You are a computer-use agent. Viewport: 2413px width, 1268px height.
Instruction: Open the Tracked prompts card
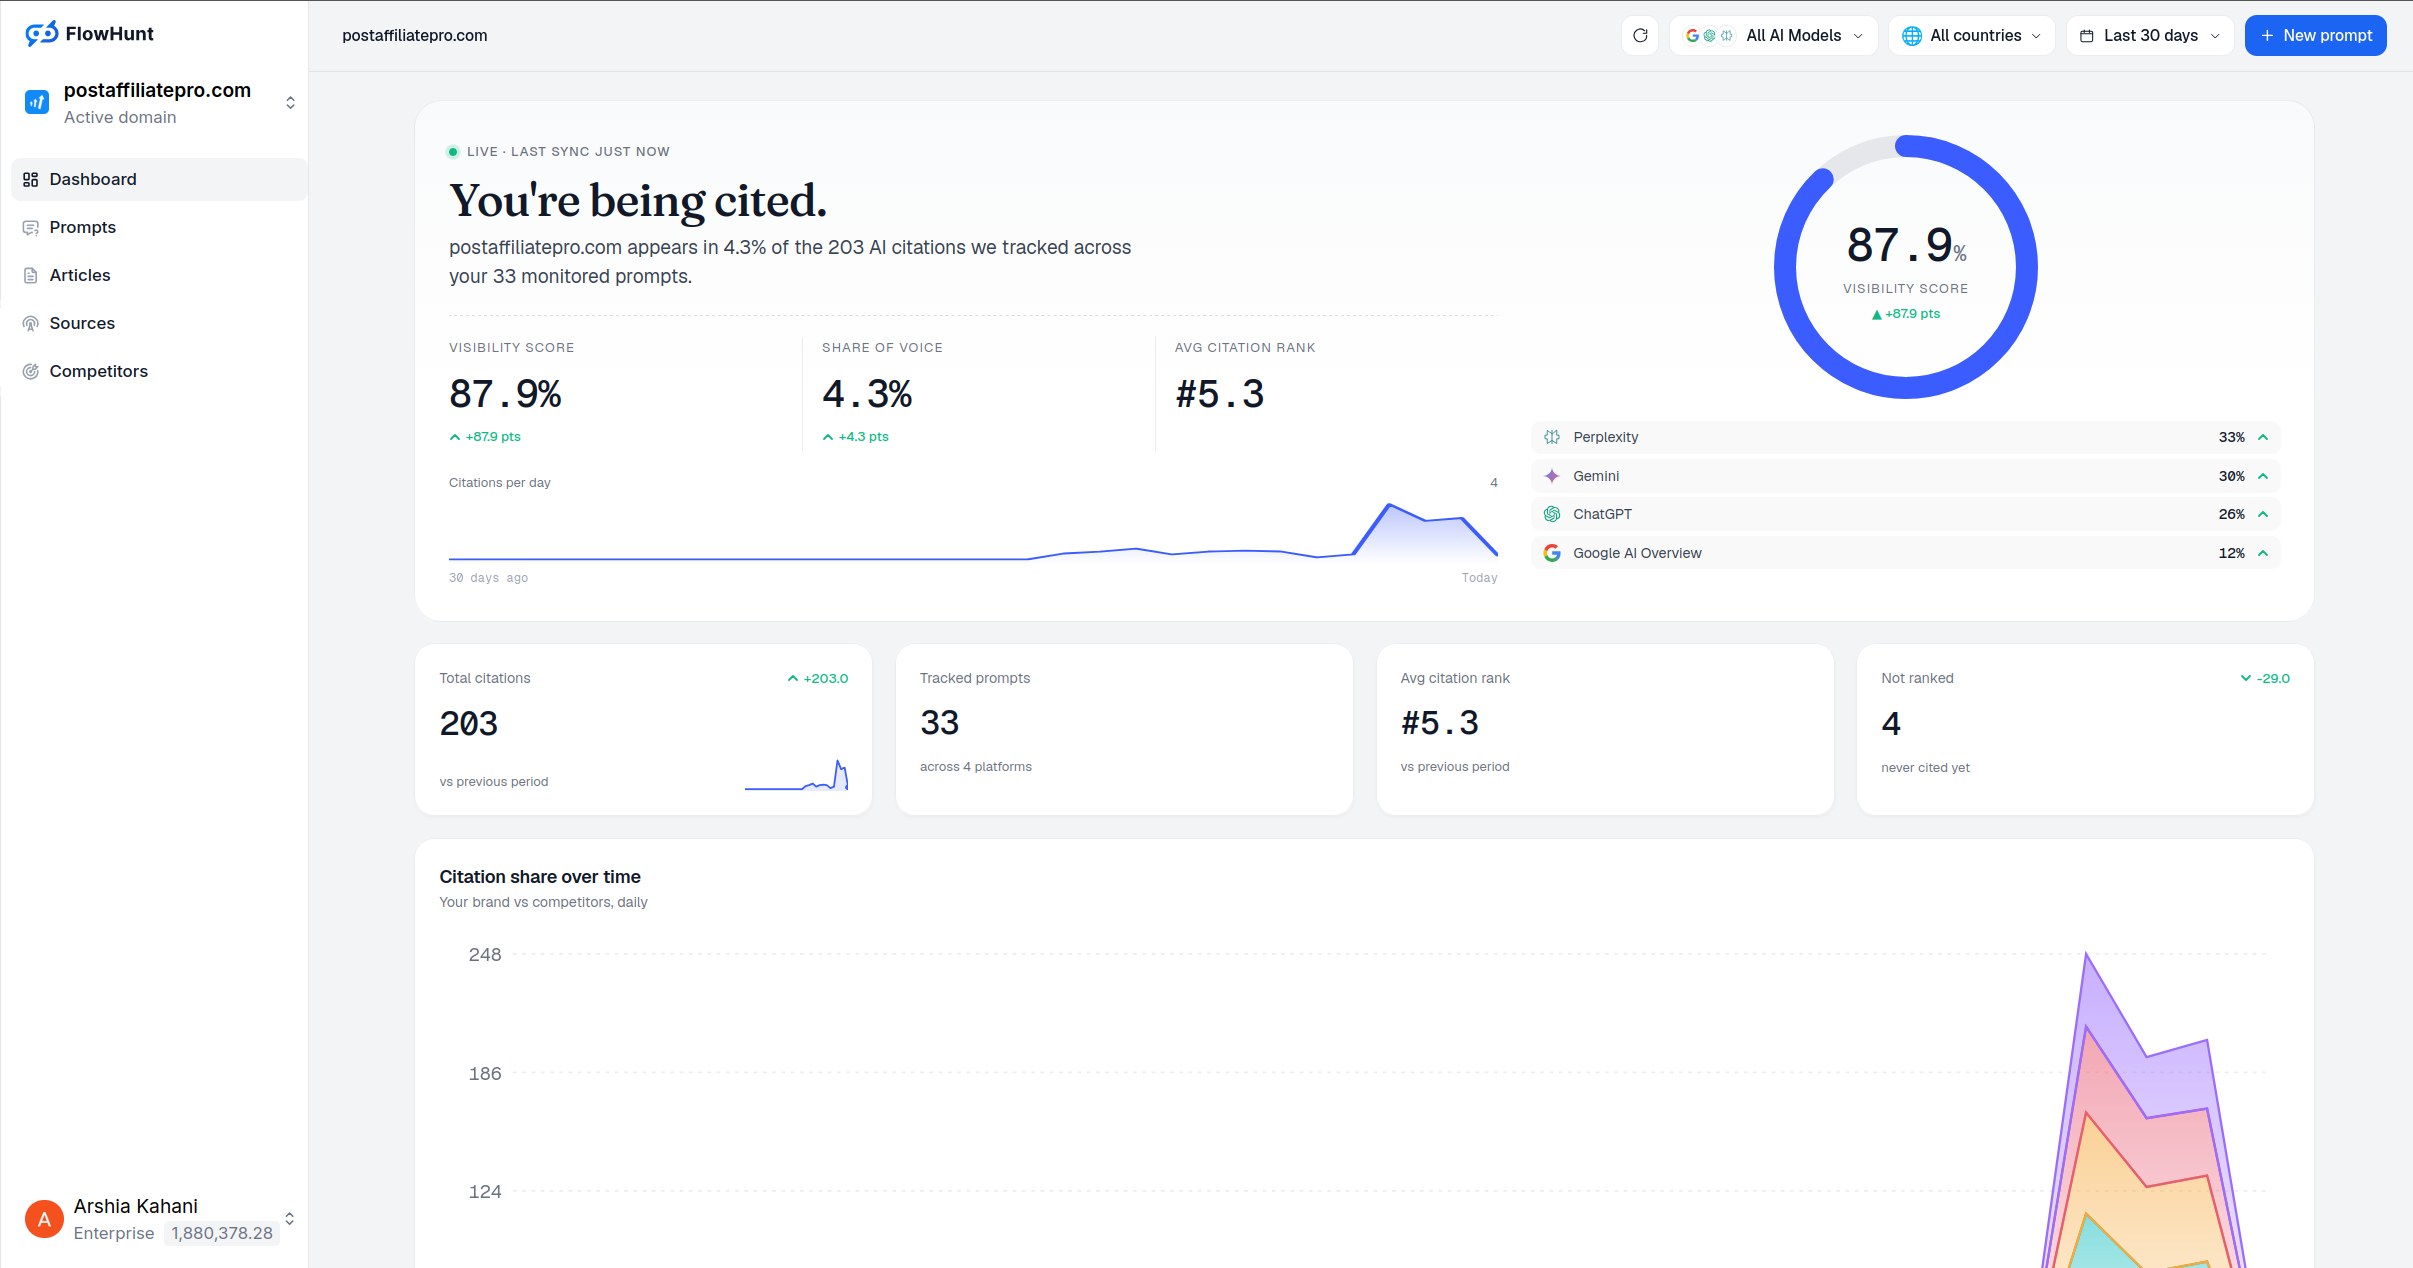pyautogui.click(x=1124, y=729)
